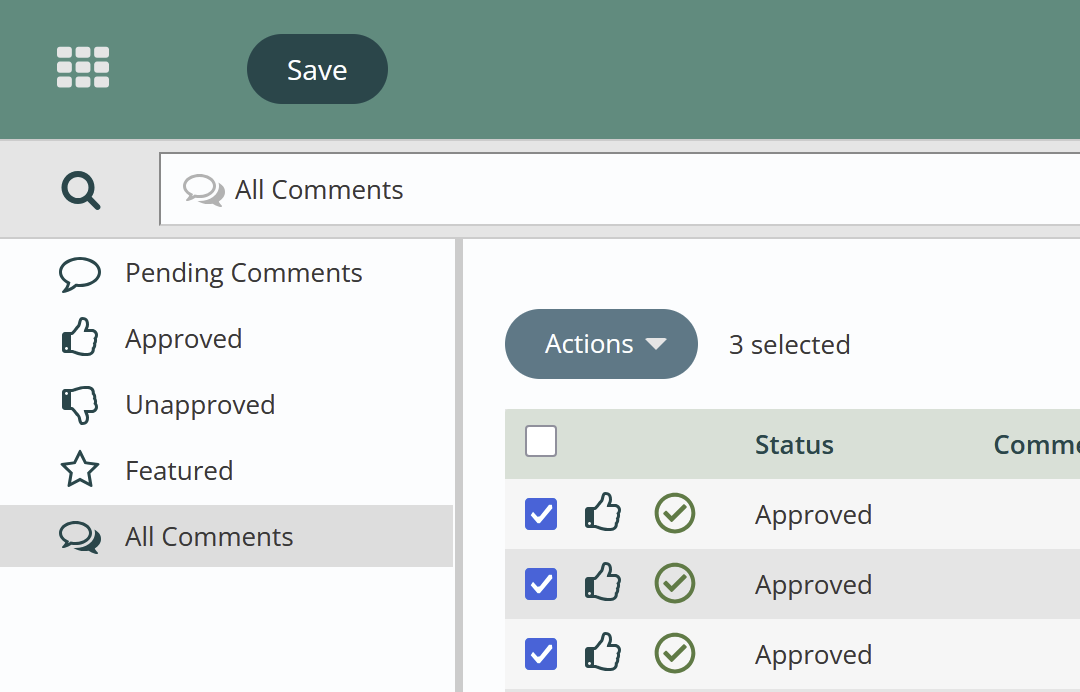
Task: Uncheck the second comment row checkbox
Action: pos(541,584)
